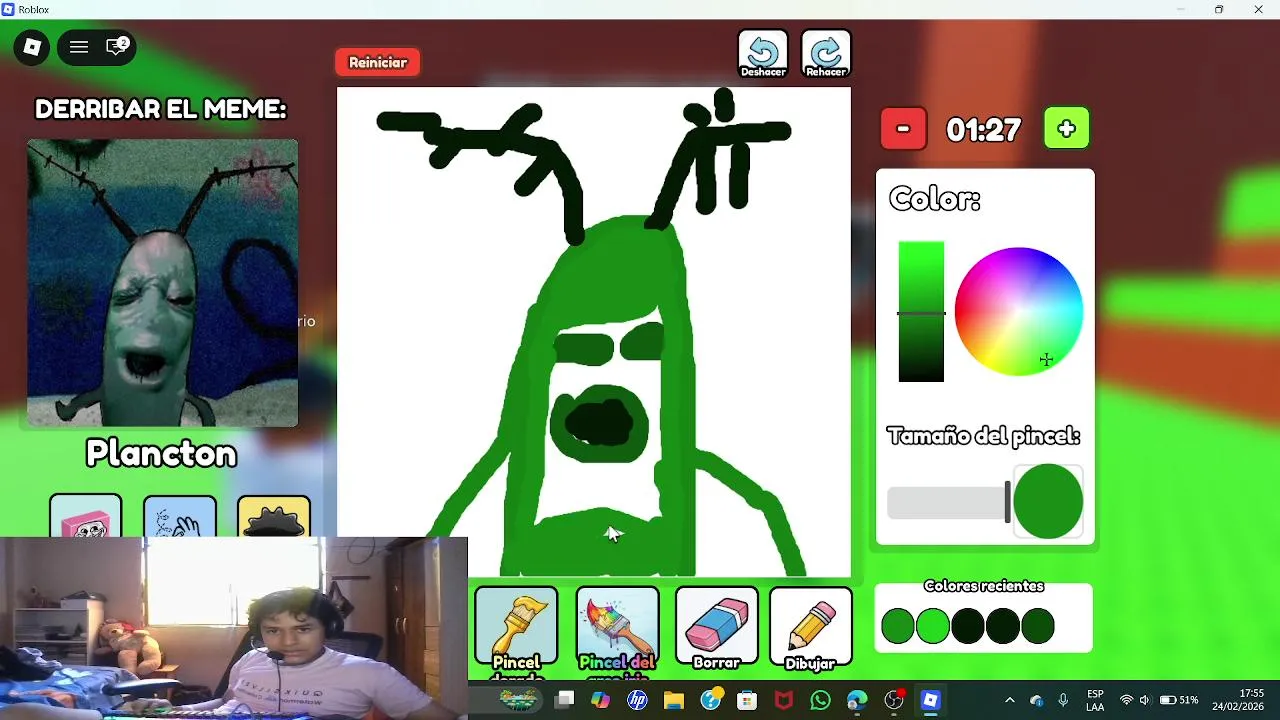Open WhatsApp from the taskbar
This screenshot has width=1280, height=720.
[820, 700]
